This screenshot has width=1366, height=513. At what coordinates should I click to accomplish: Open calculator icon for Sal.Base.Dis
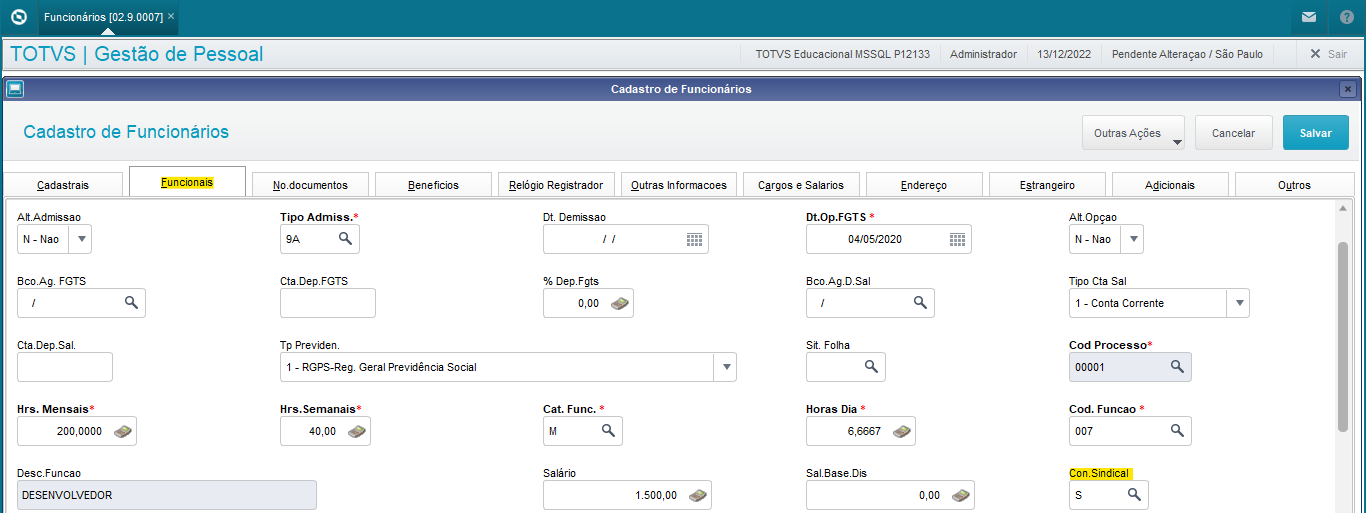pyautogui.click(x=961, y=495)
